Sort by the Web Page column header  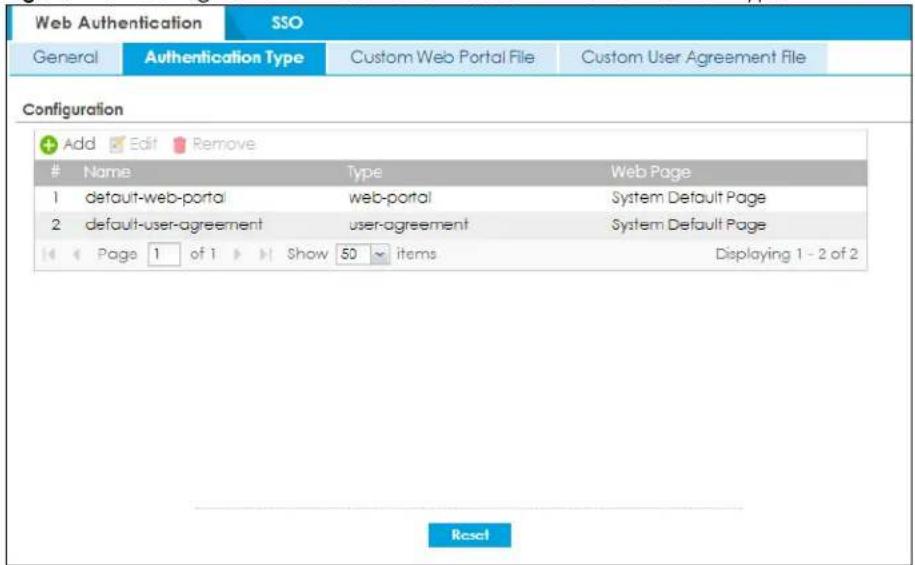651,172
